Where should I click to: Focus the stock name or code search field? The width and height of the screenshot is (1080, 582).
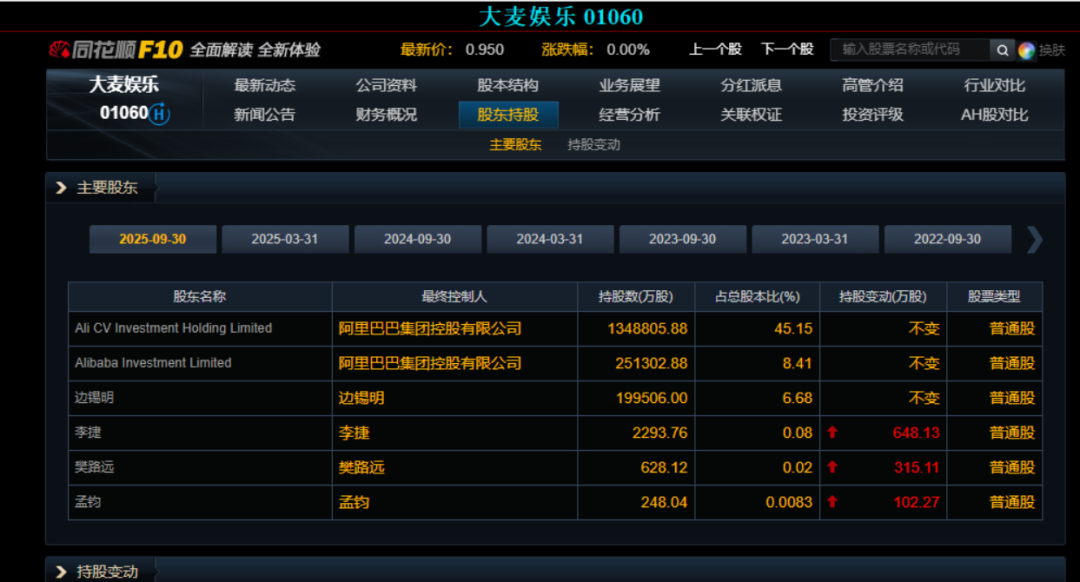click(910, 50)
